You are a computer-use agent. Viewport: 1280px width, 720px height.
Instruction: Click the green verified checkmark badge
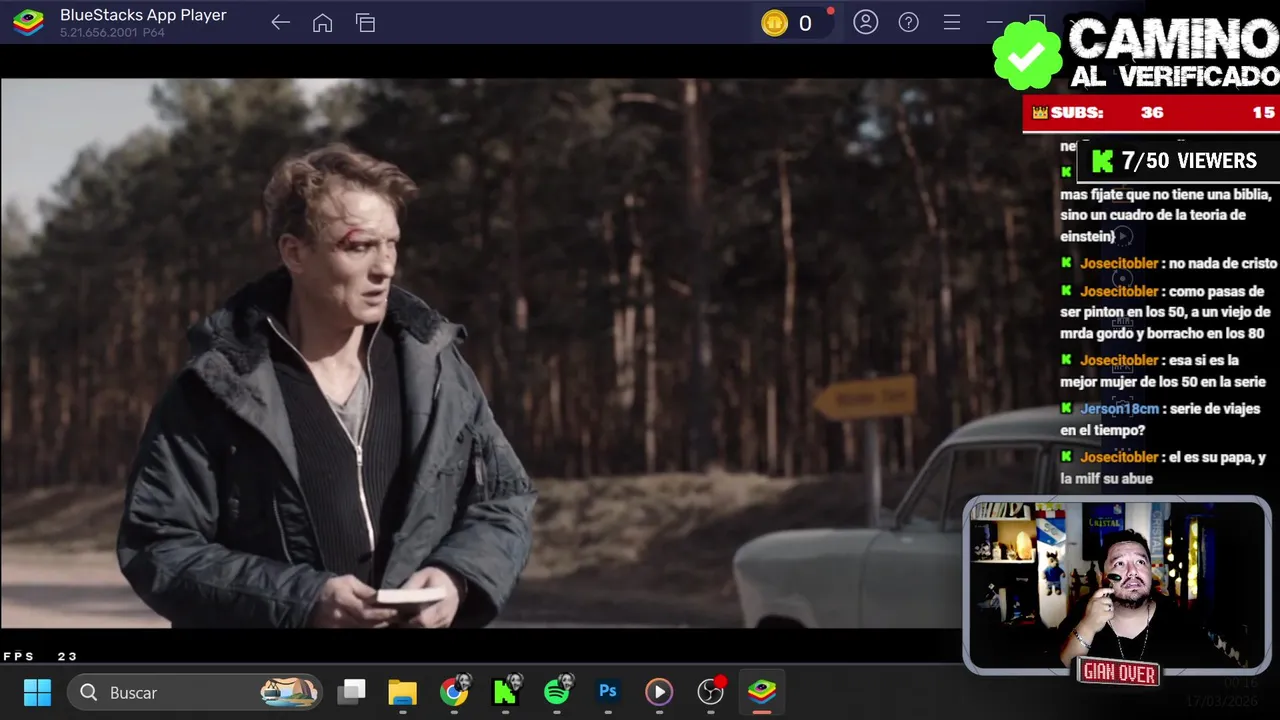point(1027,55)
